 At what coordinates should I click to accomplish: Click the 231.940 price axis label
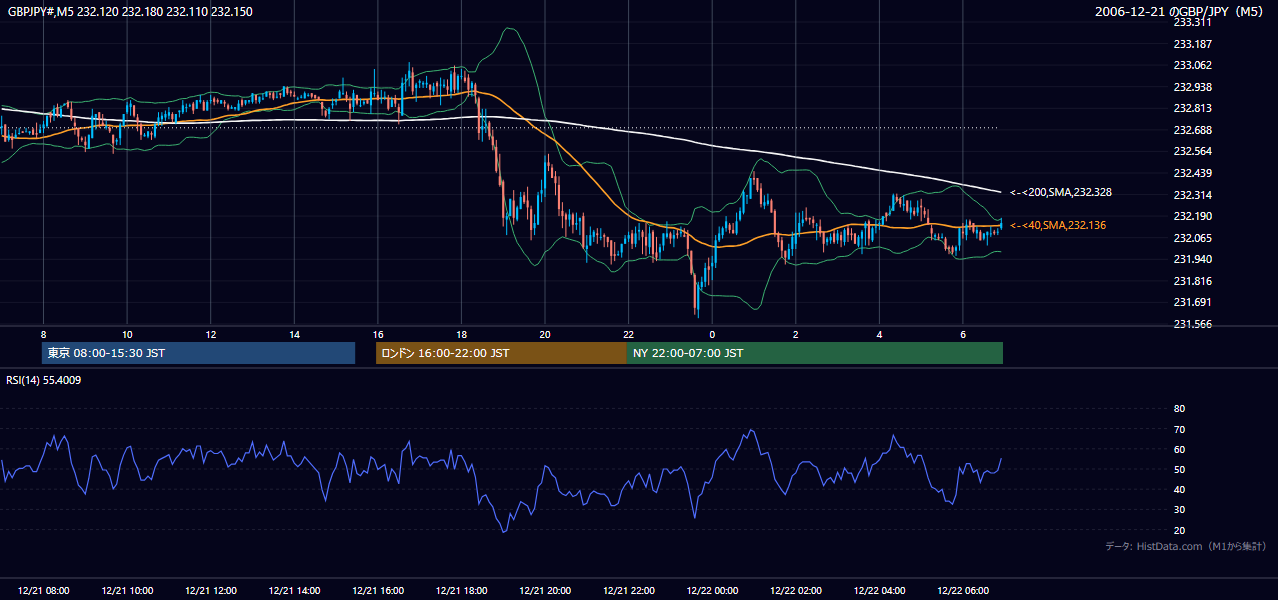1192,259
